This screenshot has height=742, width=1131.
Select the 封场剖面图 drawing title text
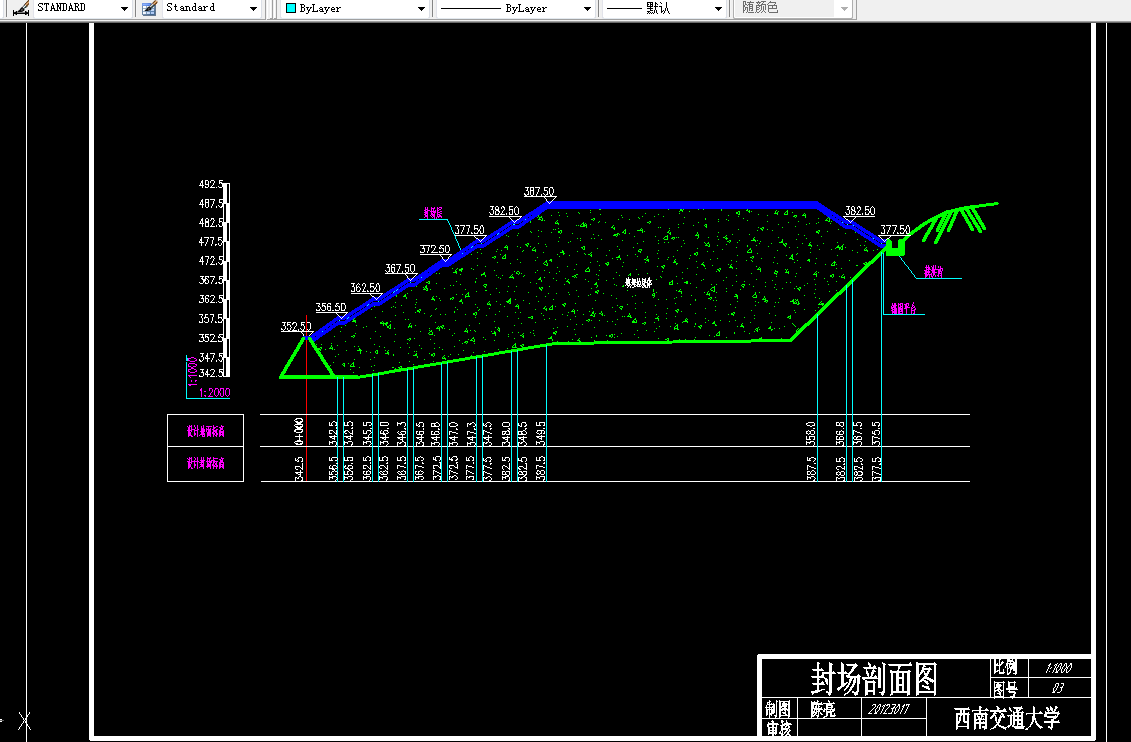click(873, 679)
